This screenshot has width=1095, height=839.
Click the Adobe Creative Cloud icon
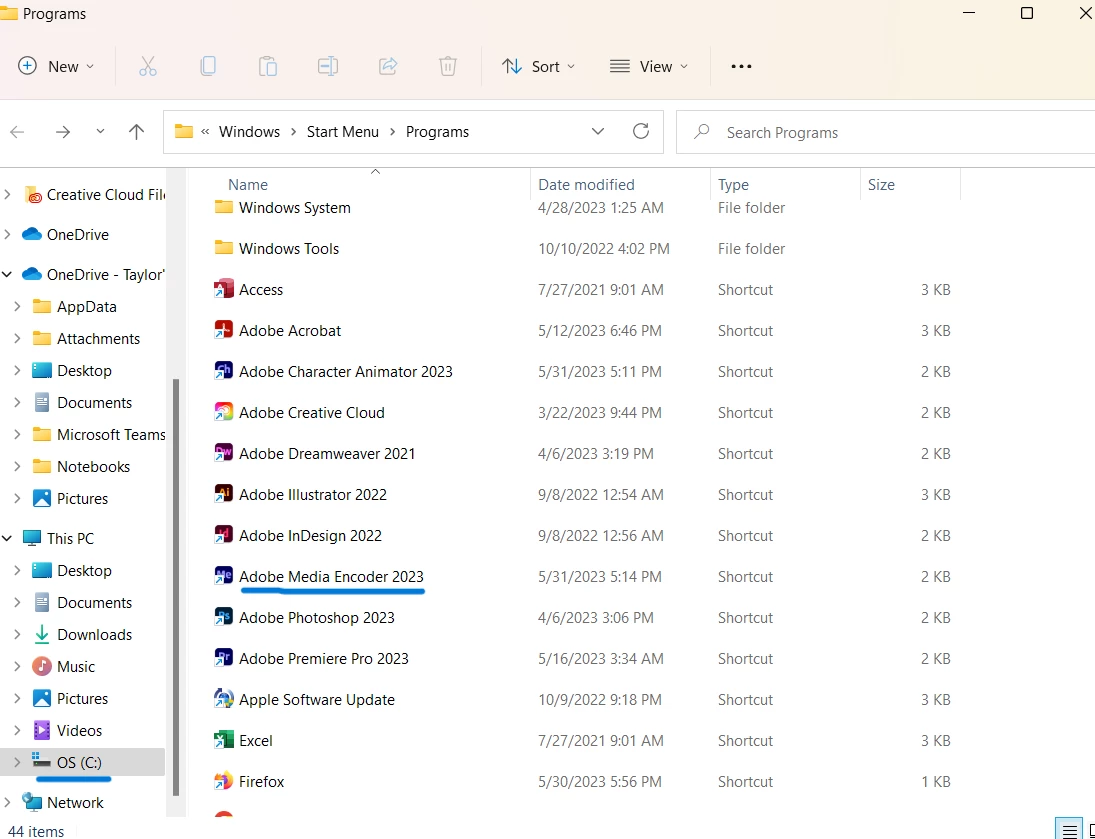(x=223, y=412)
